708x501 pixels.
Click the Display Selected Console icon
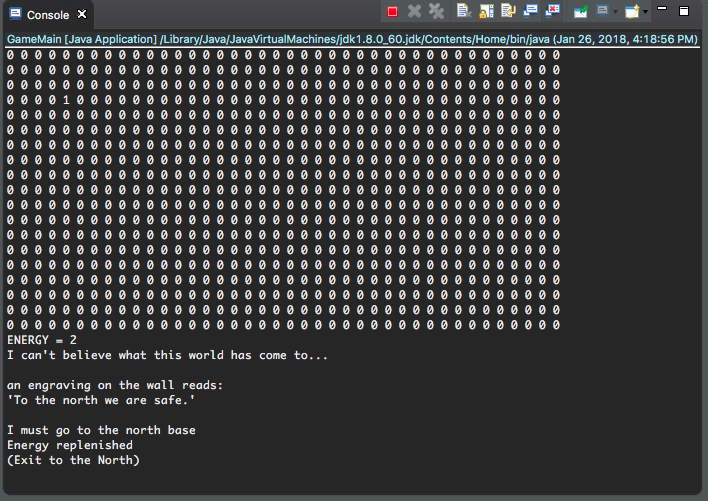(601, 12)
